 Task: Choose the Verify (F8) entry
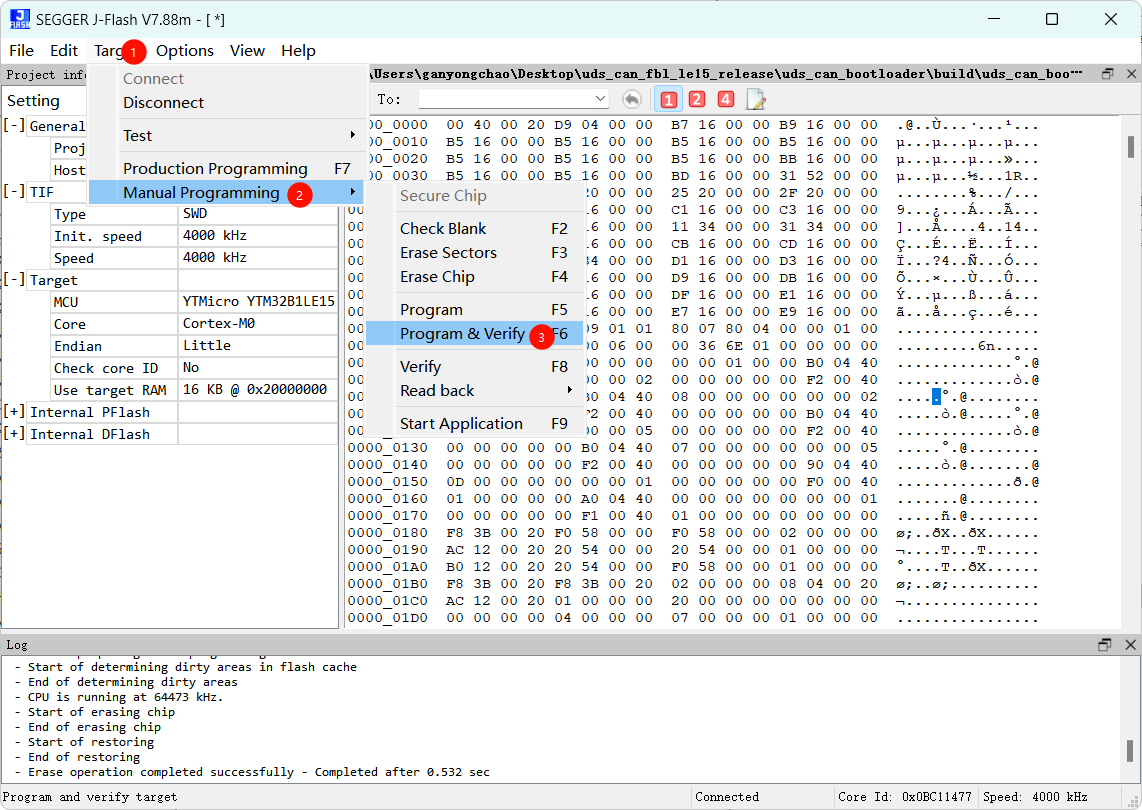coord(474,367)
